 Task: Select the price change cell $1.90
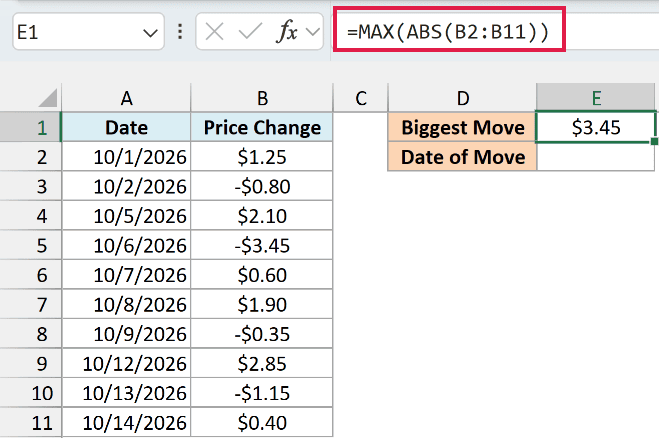click(262, 304)
